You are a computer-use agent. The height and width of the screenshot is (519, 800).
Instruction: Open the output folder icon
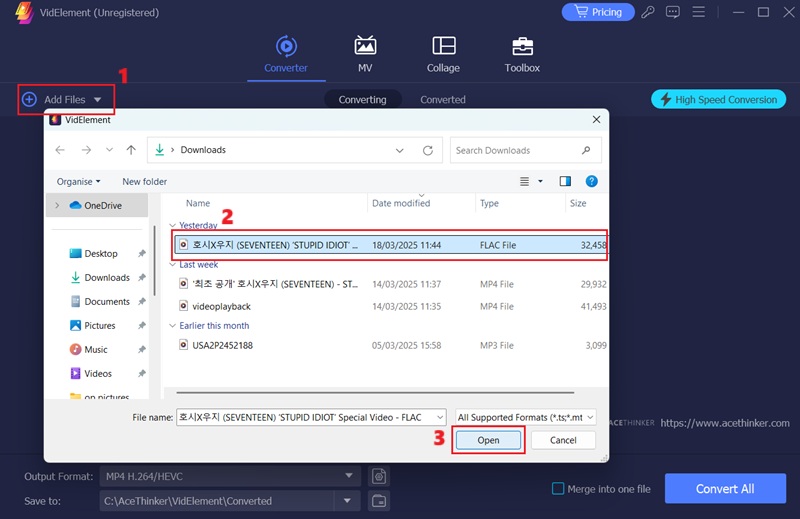pyautogui.click(x=379, y=501)
